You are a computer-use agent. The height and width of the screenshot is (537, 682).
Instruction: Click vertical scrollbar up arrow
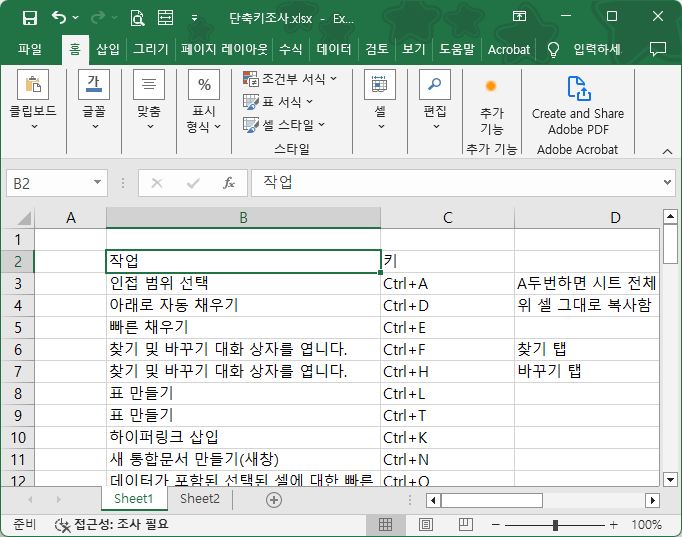click(670, 217)
